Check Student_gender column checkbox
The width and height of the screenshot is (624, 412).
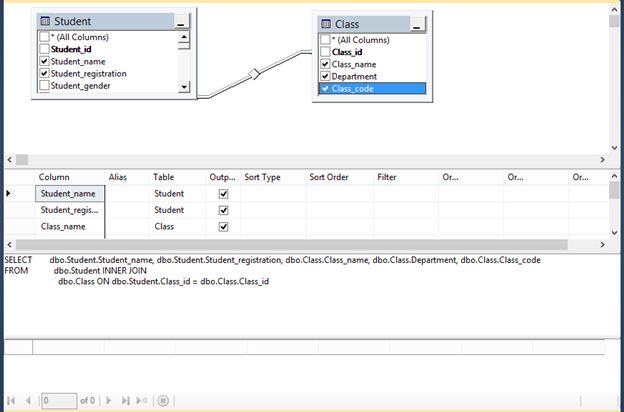44,86
